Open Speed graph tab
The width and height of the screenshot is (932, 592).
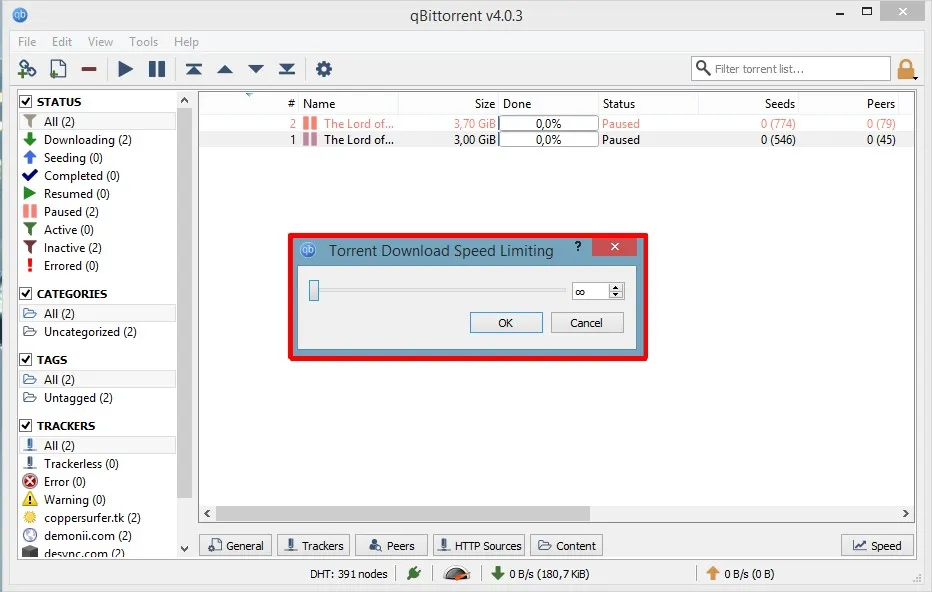pos(877,546)
